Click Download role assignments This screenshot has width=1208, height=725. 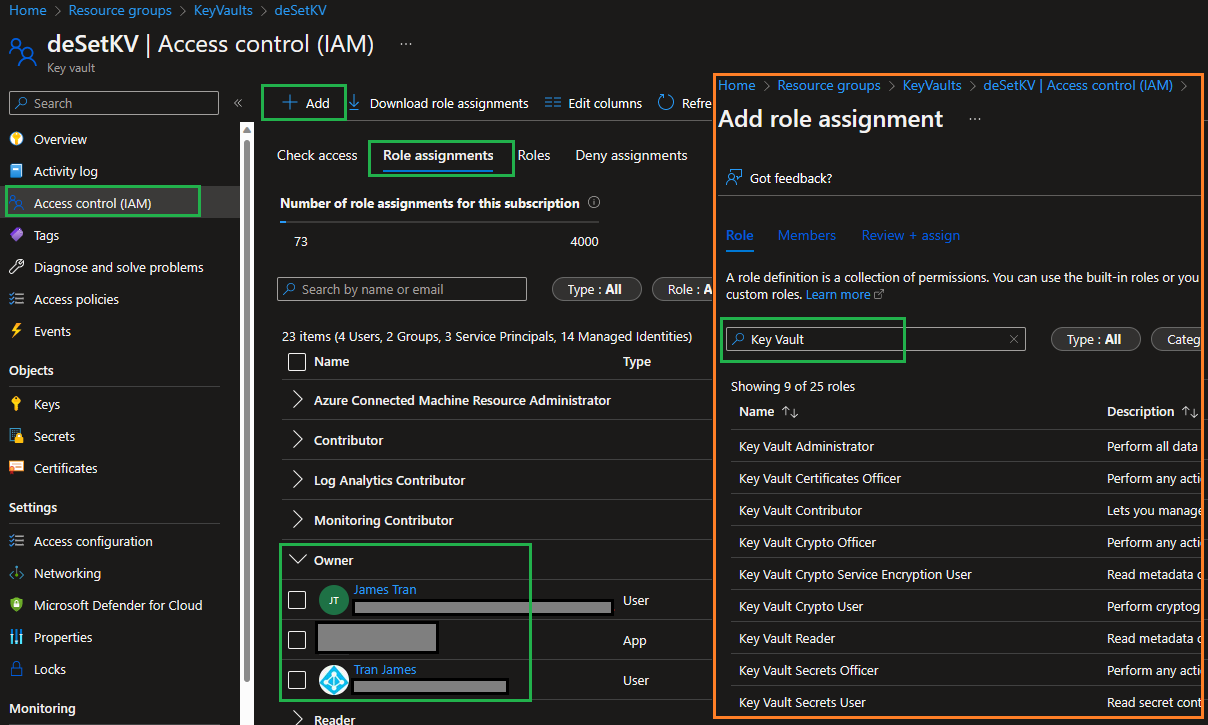[x=438, y=103]
